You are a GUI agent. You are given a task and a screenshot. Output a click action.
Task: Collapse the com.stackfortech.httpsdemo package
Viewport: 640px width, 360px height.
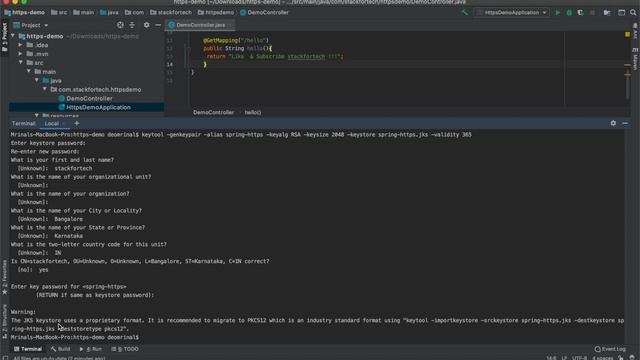pyautogui.click(x=45, y=89)
